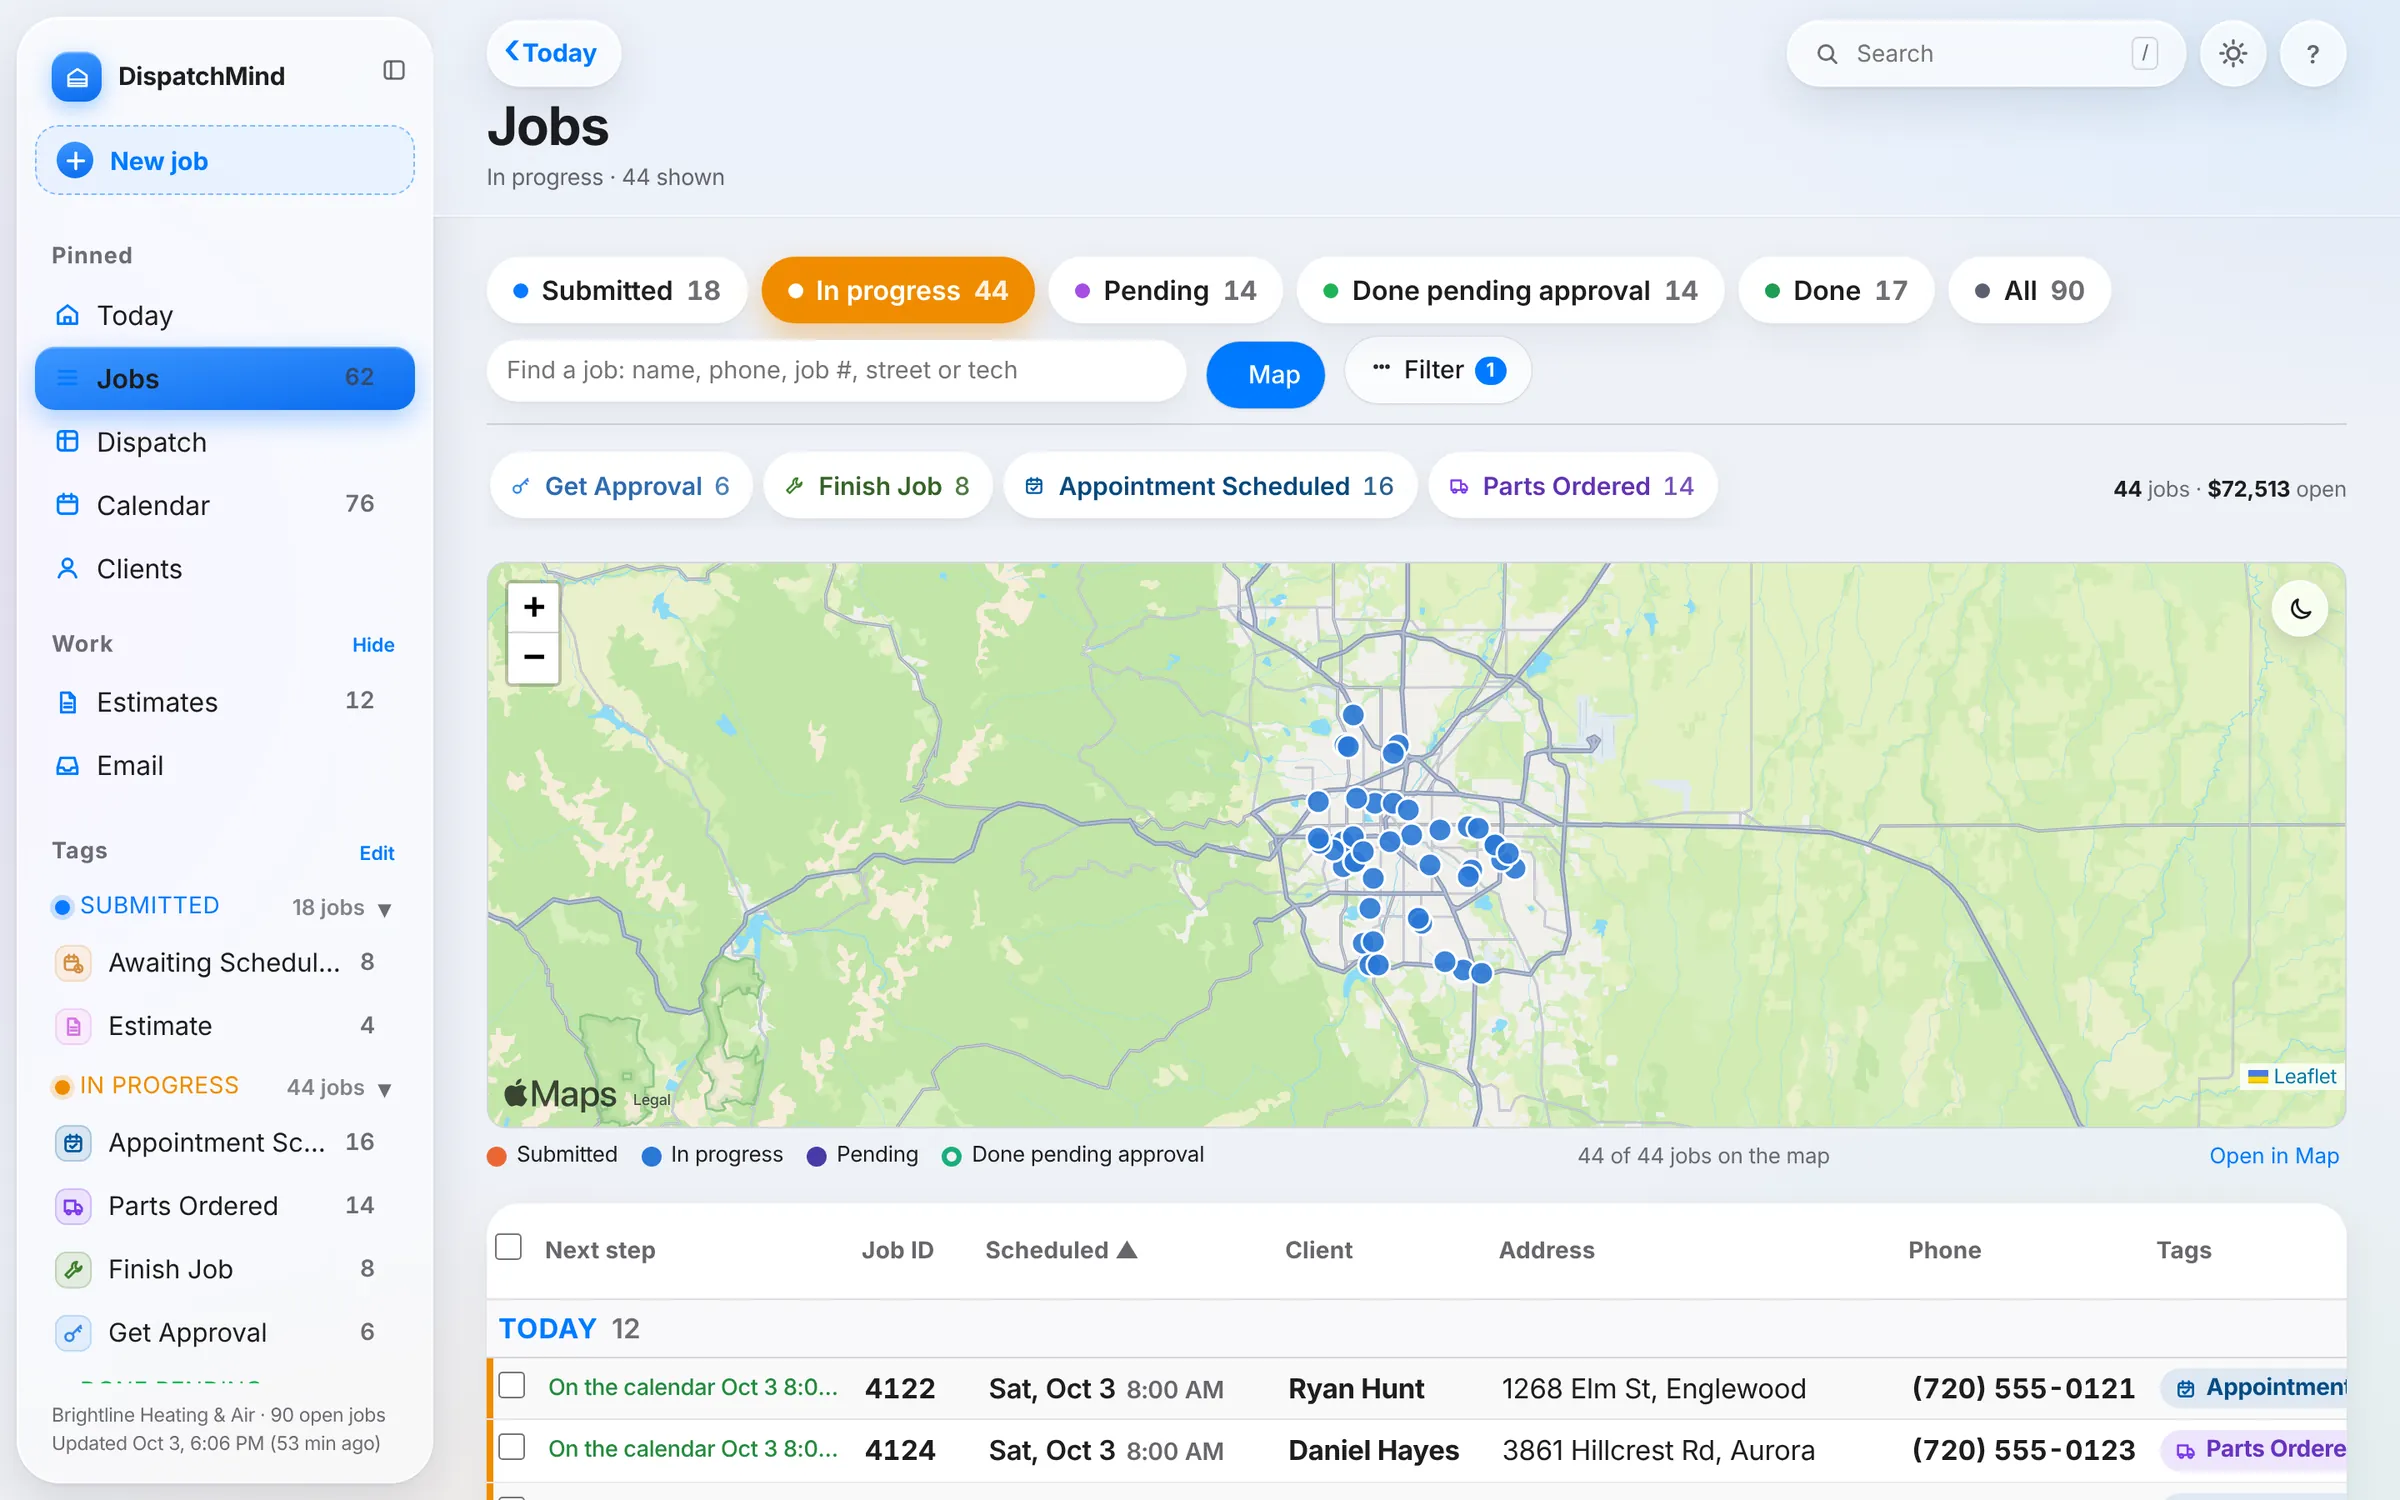Select all jobs with header checkbox
Screen dimensions: 2400x1500
(509, 1247)
